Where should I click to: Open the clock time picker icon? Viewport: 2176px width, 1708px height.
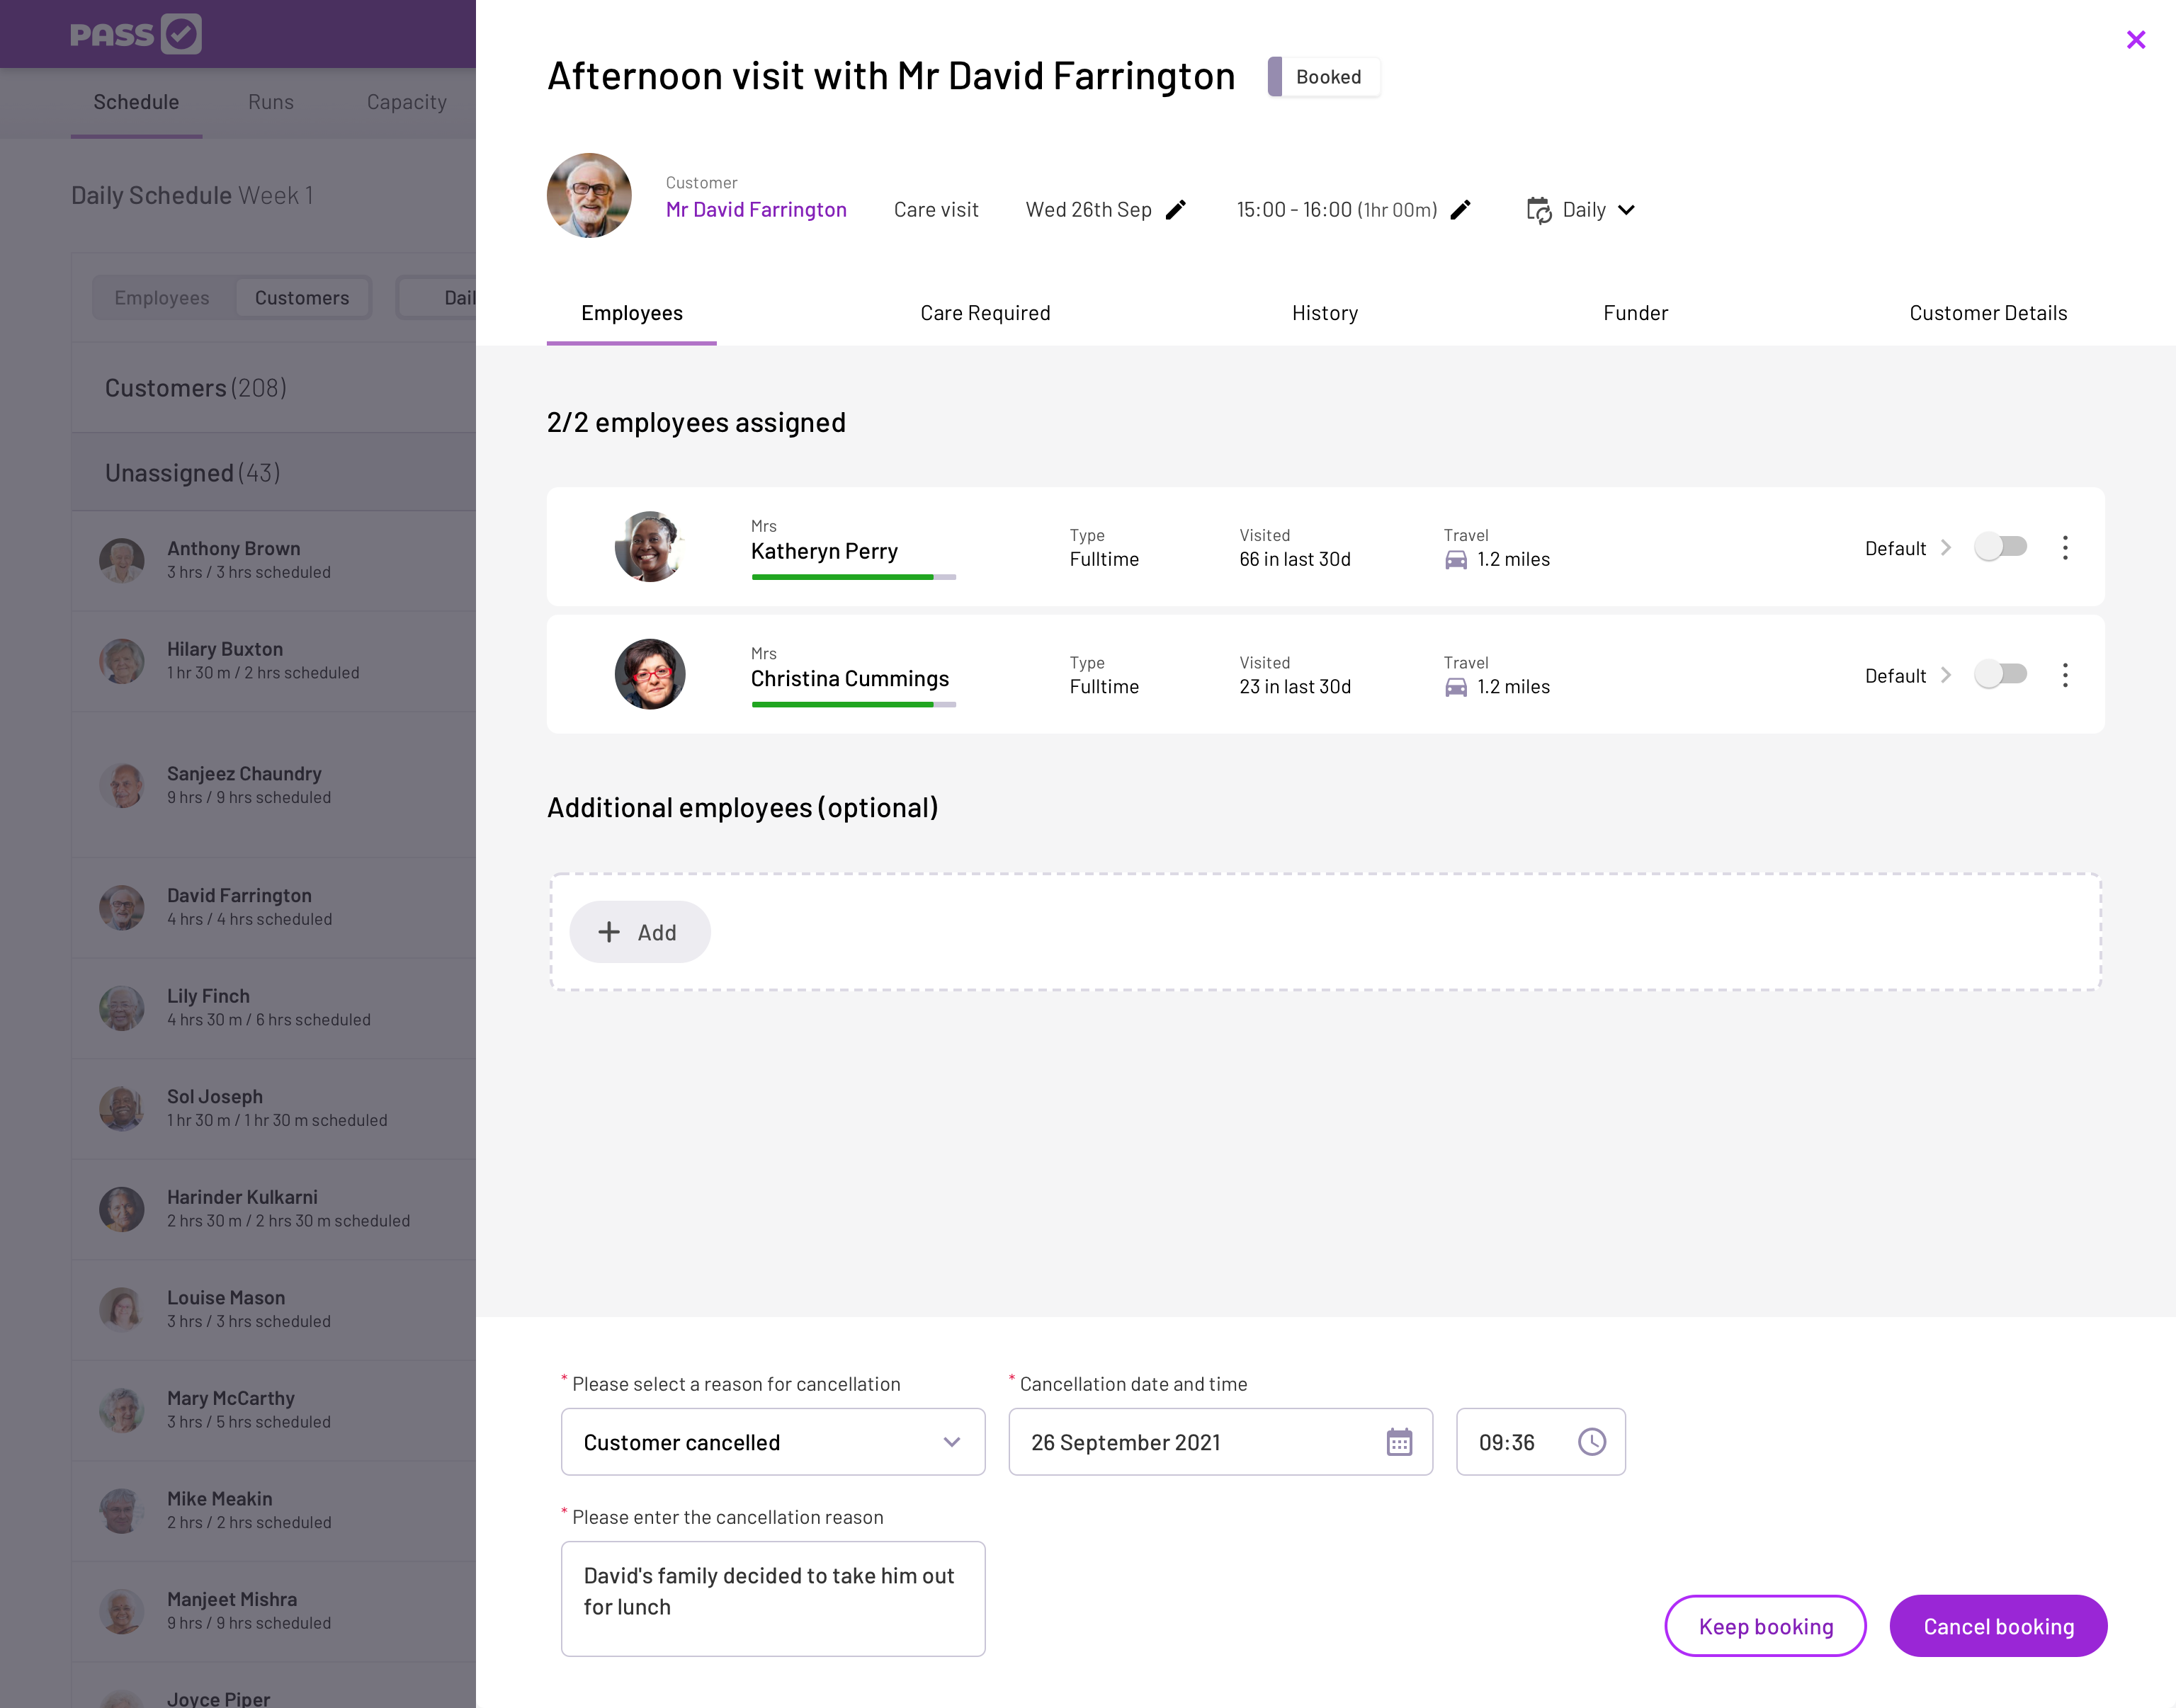(1592, 1442)
